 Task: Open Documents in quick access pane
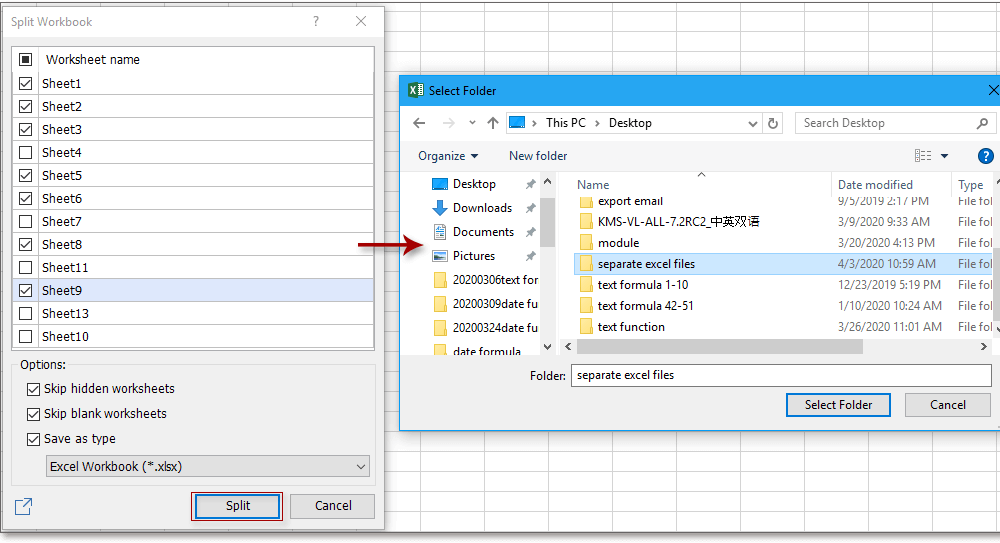(x=483, y=232)
